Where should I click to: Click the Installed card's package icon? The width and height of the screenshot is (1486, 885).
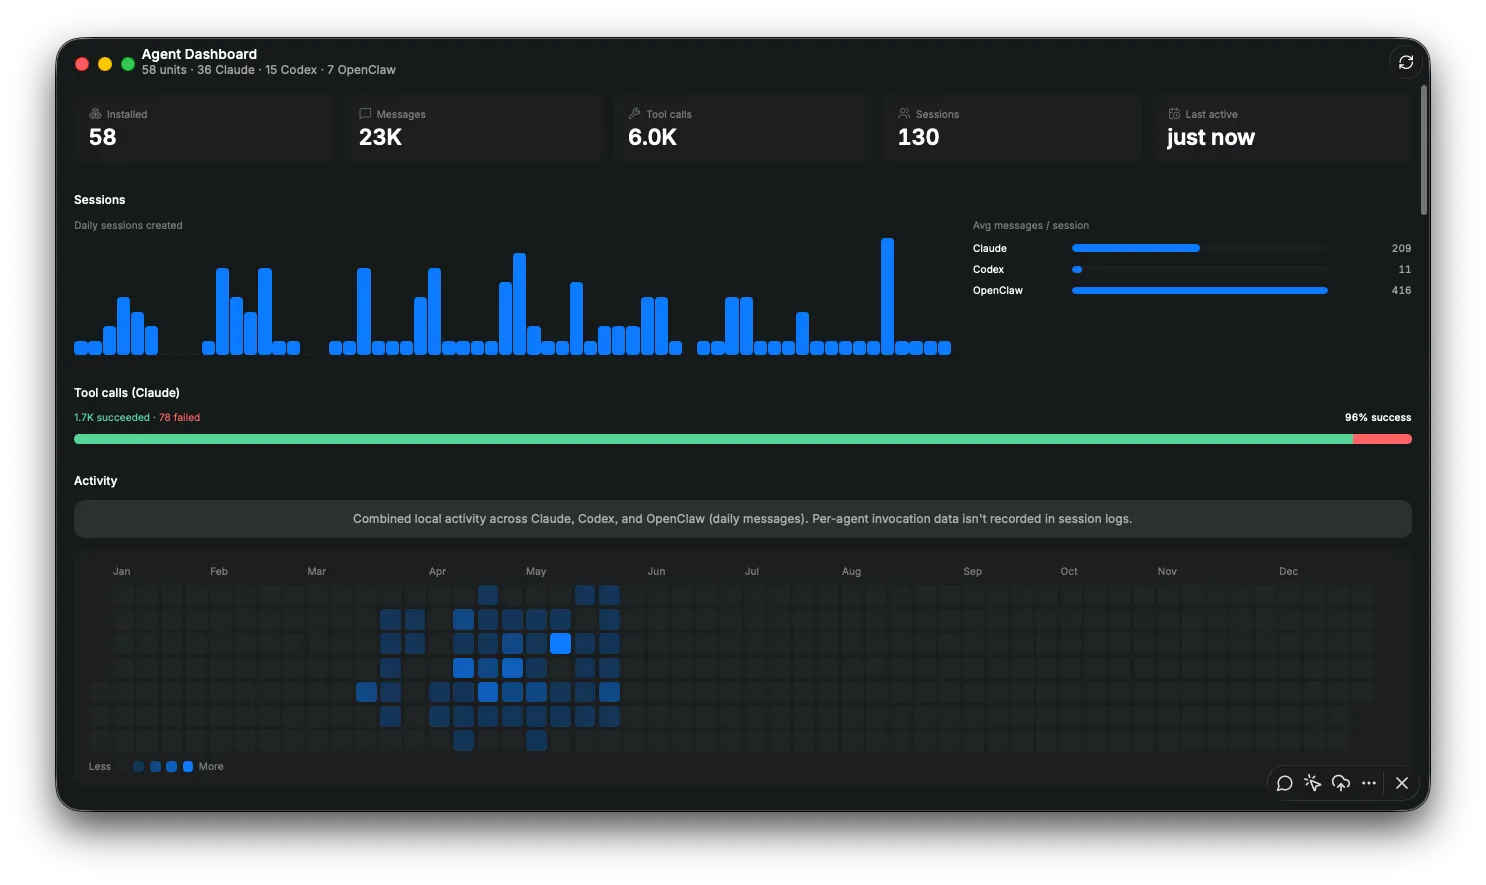pos(95,114)
